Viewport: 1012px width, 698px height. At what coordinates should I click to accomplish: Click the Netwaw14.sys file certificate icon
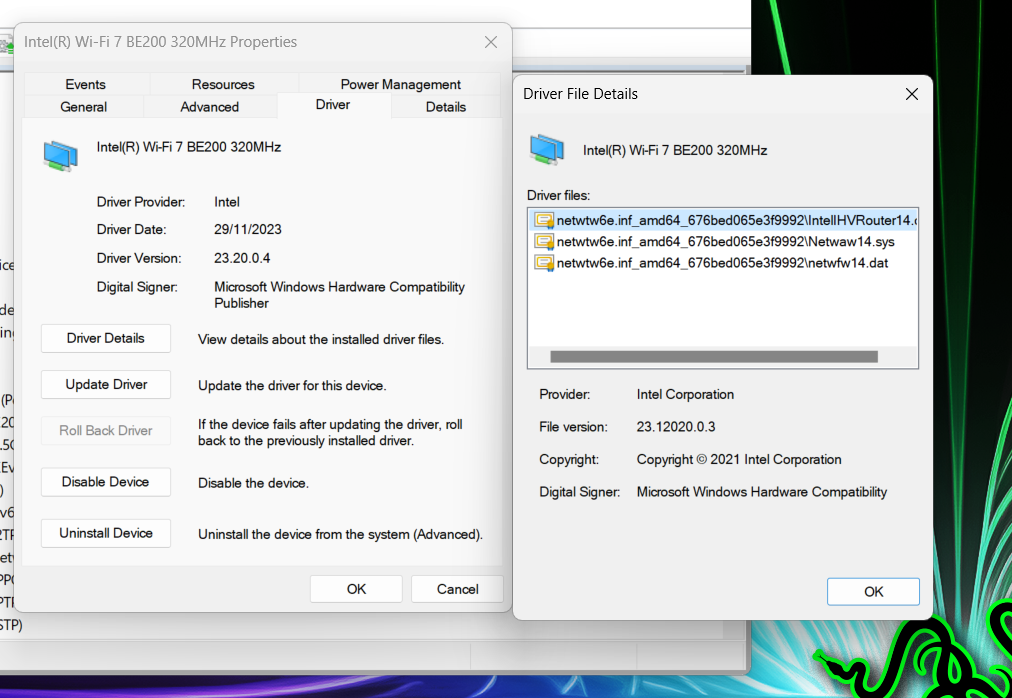544,242
